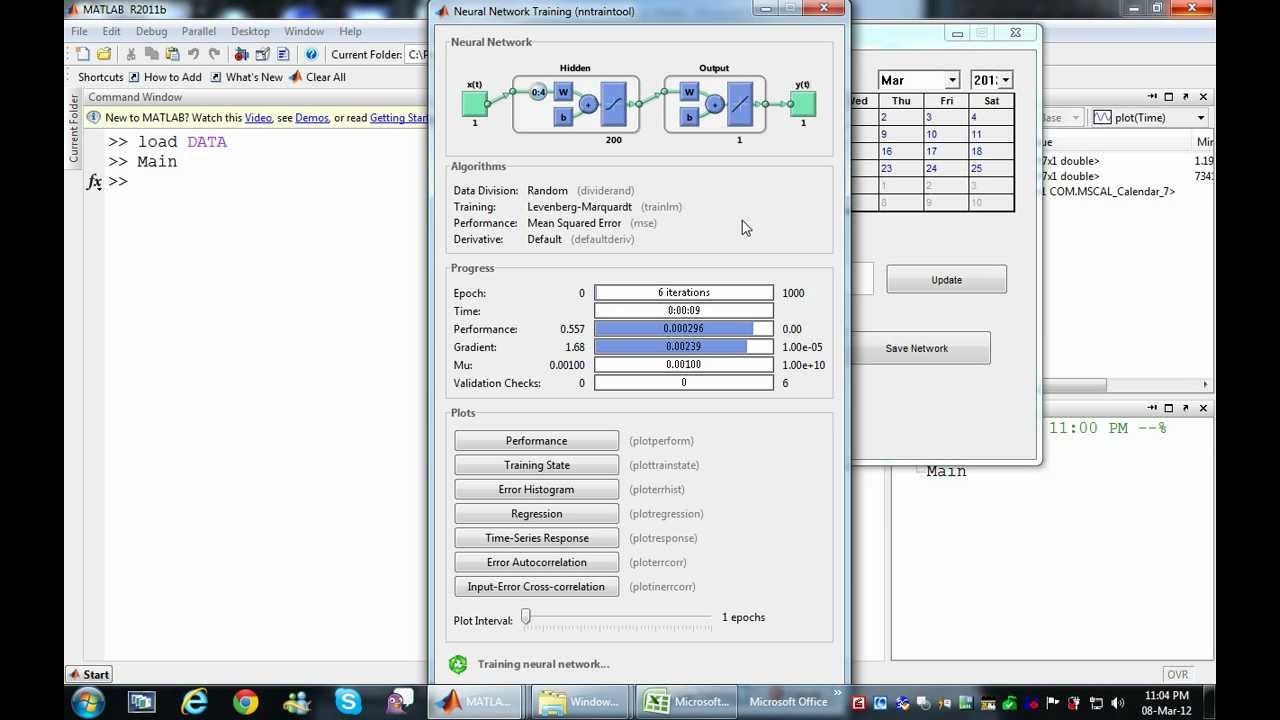This screenshot has width=1280, height=720.
Task: Click the Workspace horizontal scrollbar
Action: point(1074,385)
